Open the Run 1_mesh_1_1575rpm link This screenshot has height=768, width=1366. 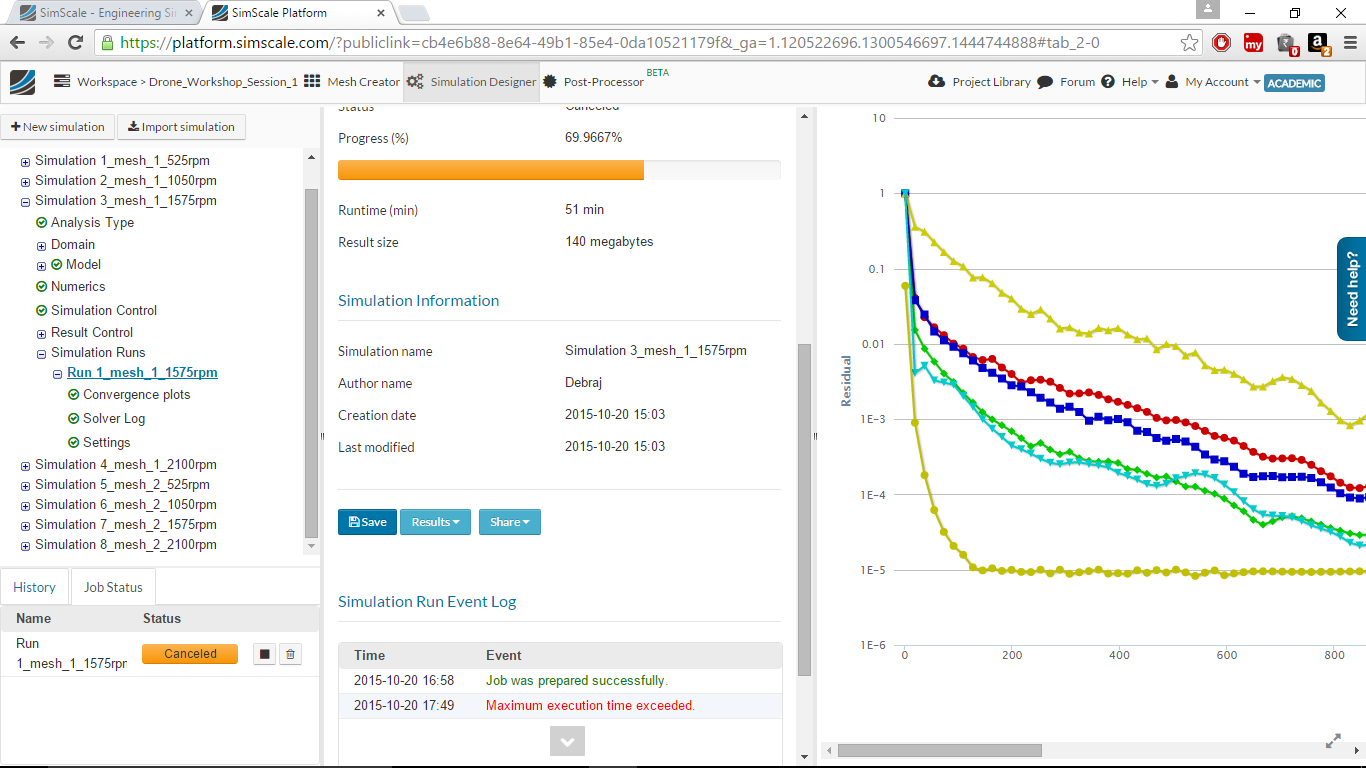(142, 373)
